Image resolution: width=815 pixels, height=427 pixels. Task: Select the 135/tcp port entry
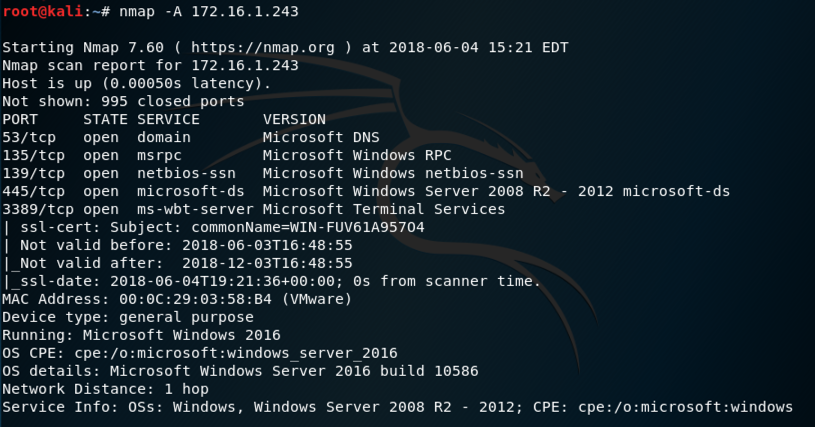click(31, 155)
